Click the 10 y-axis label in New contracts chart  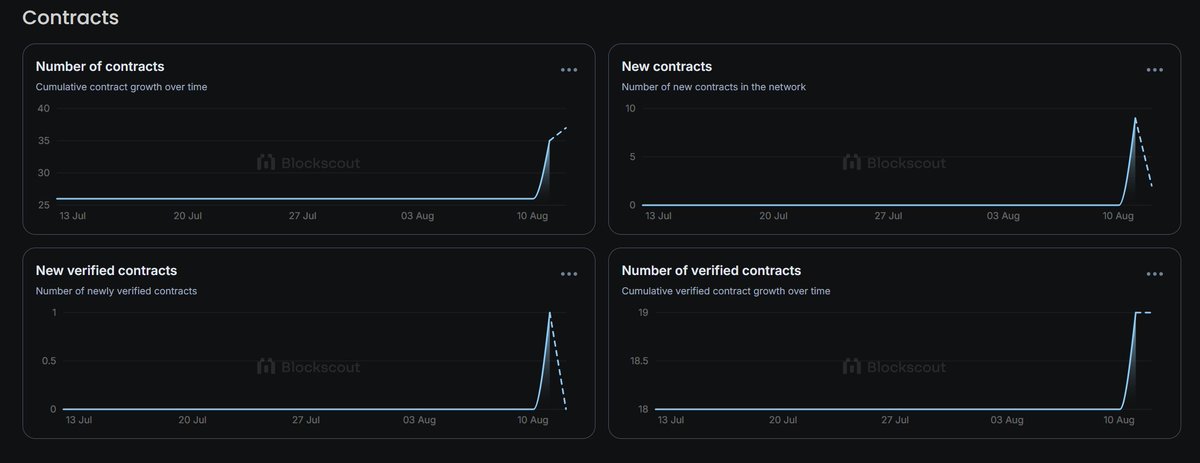coord(630,108)
